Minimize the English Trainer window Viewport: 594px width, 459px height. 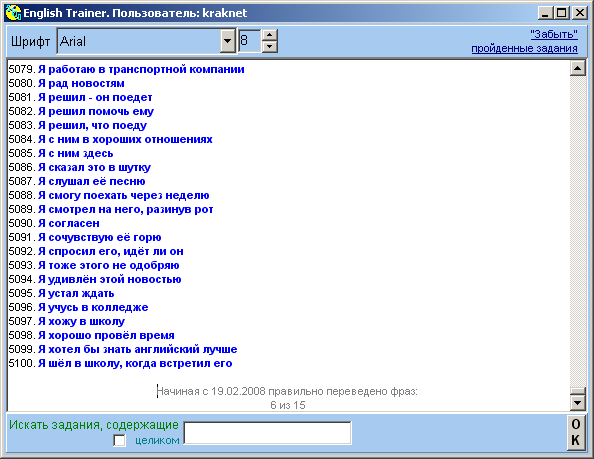click(545, 13)
